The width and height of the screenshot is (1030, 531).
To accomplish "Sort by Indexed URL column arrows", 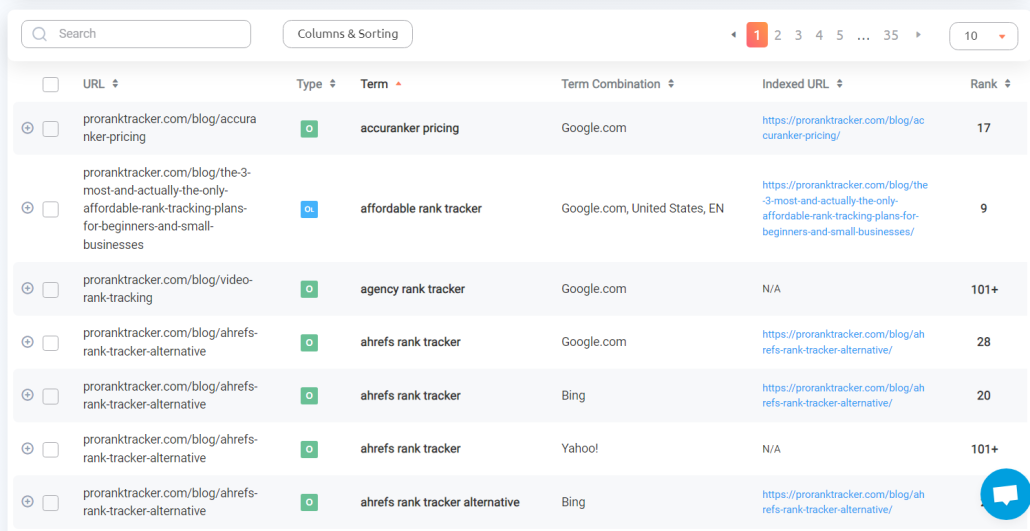I will [x=840, y=84].
